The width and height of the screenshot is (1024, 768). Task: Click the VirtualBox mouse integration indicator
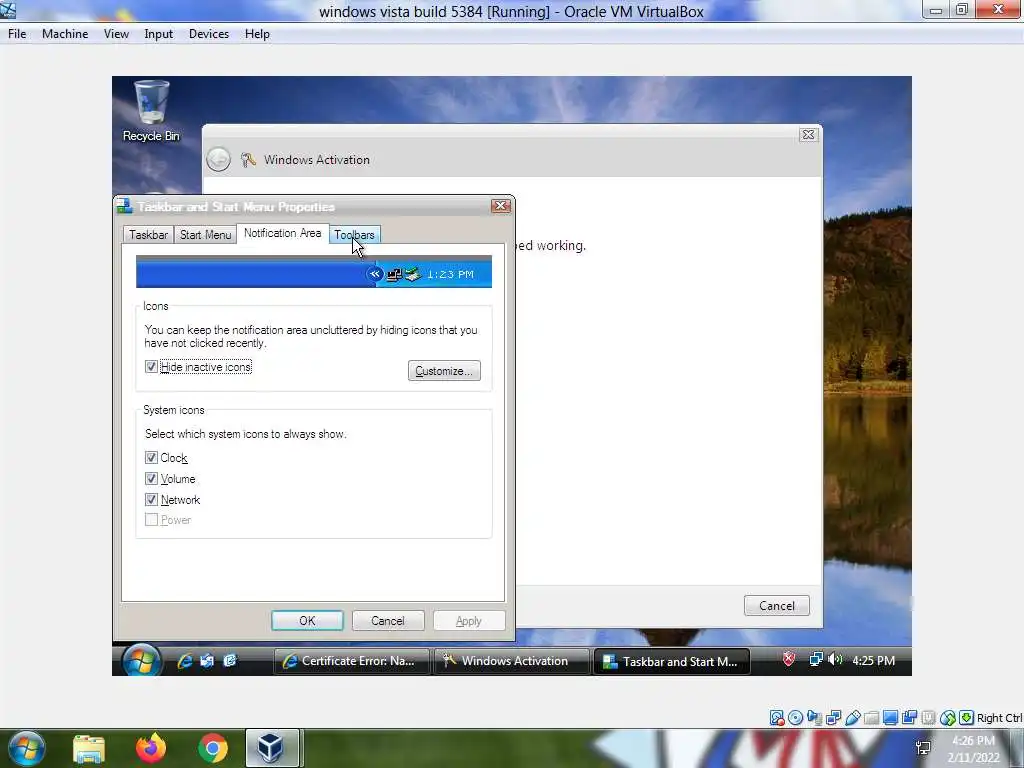tap(948, 718)
